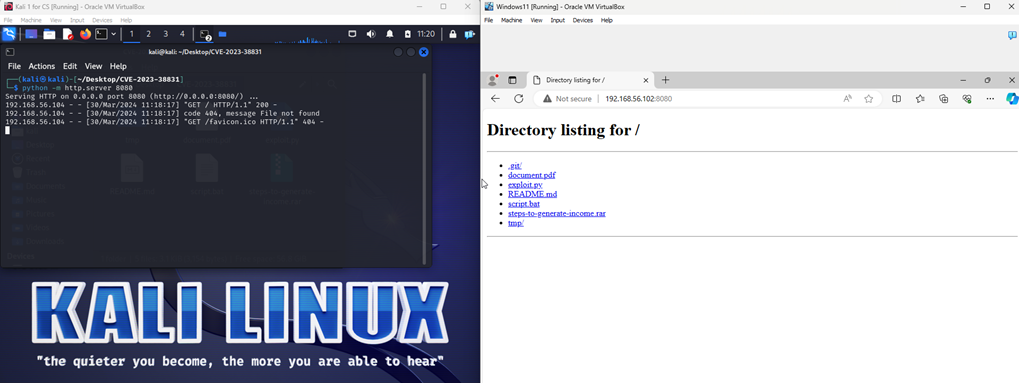The image size is (1019, 383).
Task: Click the terminal title bar icon
Action: click(10, 52)
